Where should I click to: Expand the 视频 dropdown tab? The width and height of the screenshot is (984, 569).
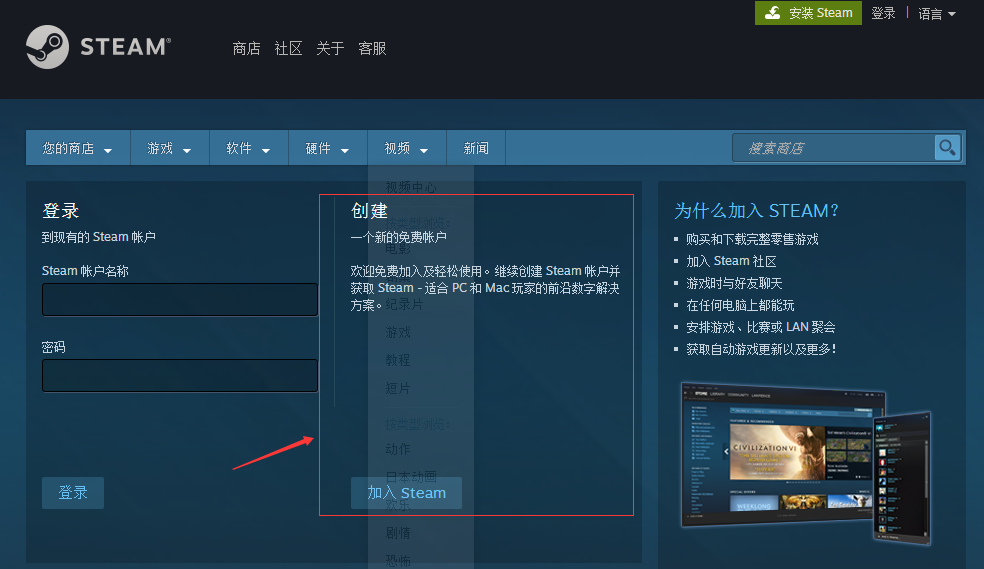(407, 148)
